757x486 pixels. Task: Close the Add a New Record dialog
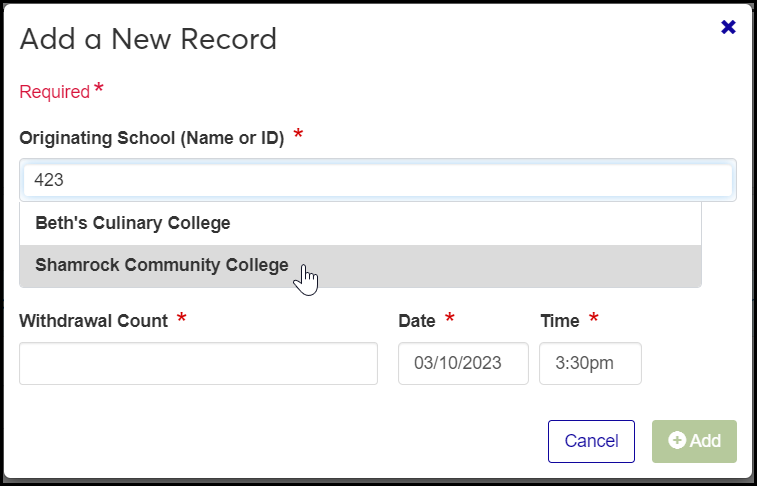(x=728, y=28)
